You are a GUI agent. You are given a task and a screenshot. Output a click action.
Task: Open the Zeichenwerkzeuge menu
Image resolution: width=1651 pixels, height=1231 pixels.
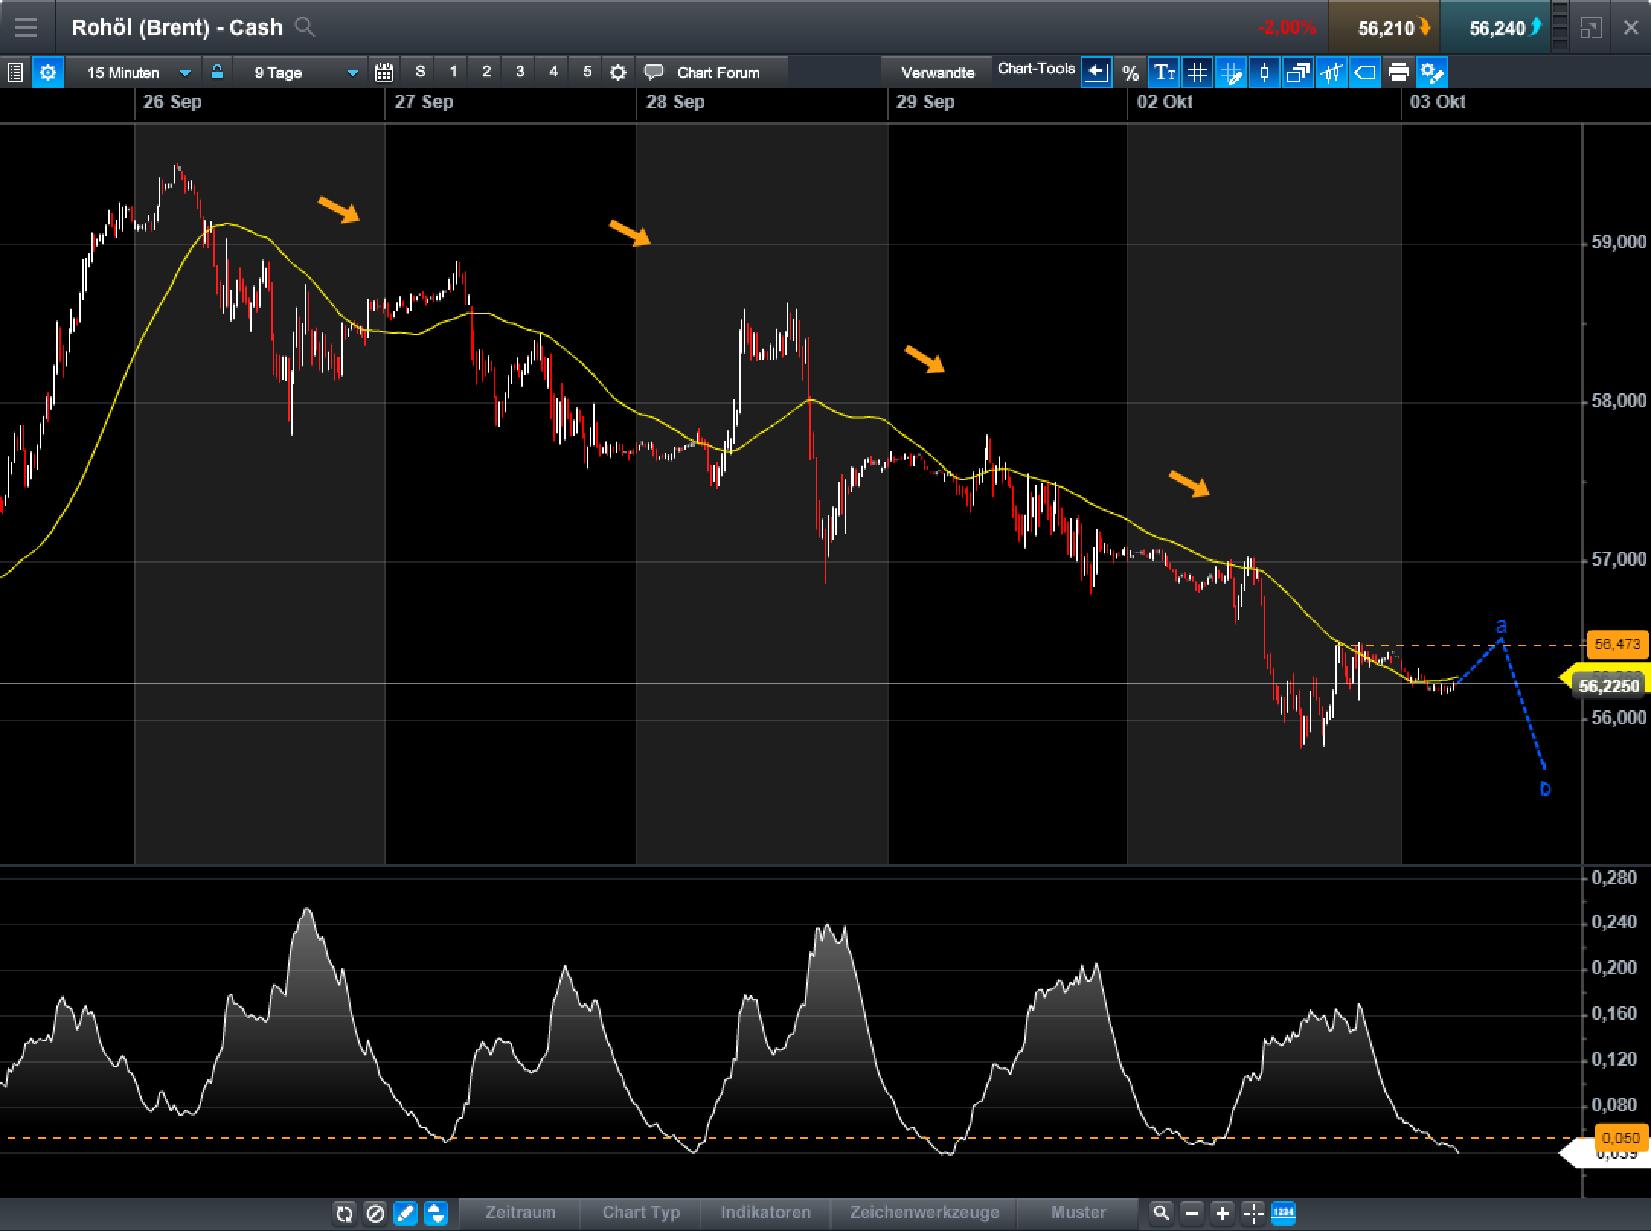(923, 1211)
